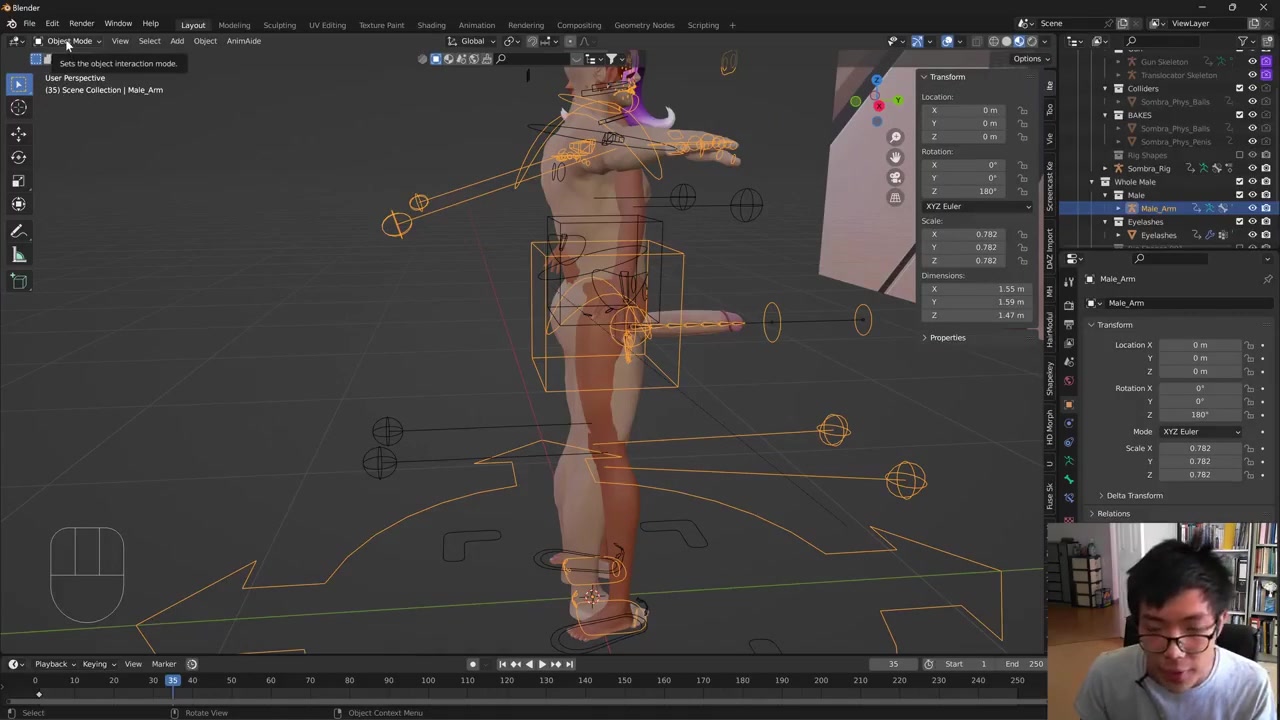The height and width of the screenshot is (720, 1280).
Task: Select the Rotate tool in the toolbar
Action: click(18, 157)
